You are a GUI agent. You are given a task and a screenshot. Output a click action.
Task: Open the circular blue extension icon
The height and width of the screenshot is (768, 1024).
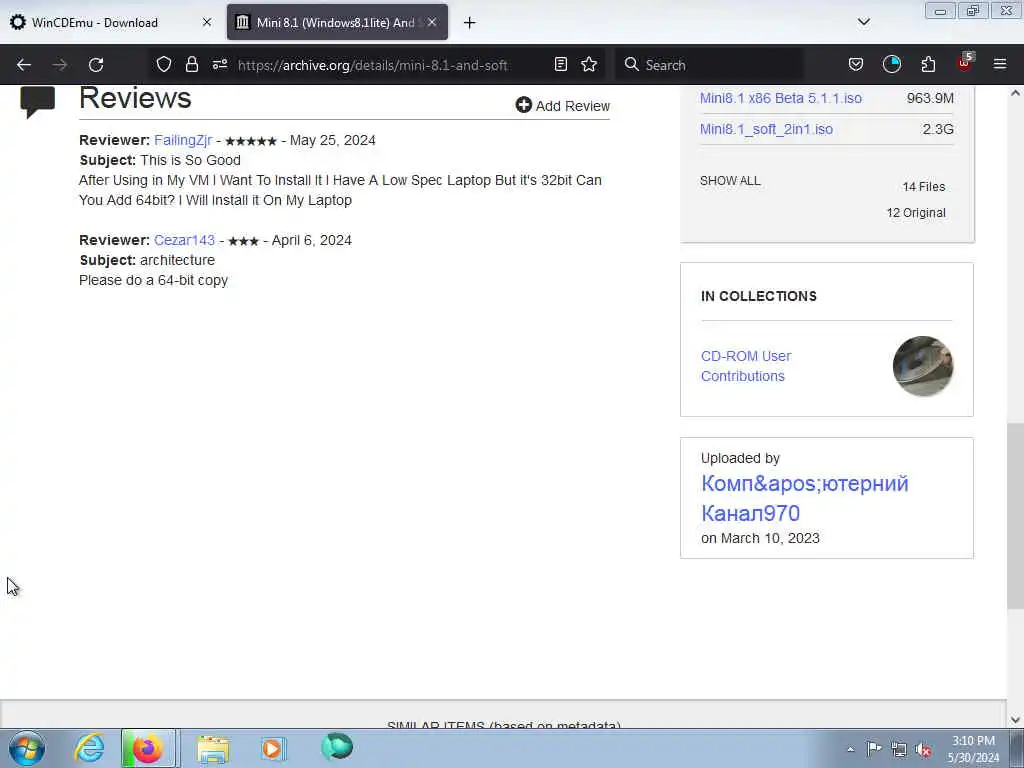[891, 64]
